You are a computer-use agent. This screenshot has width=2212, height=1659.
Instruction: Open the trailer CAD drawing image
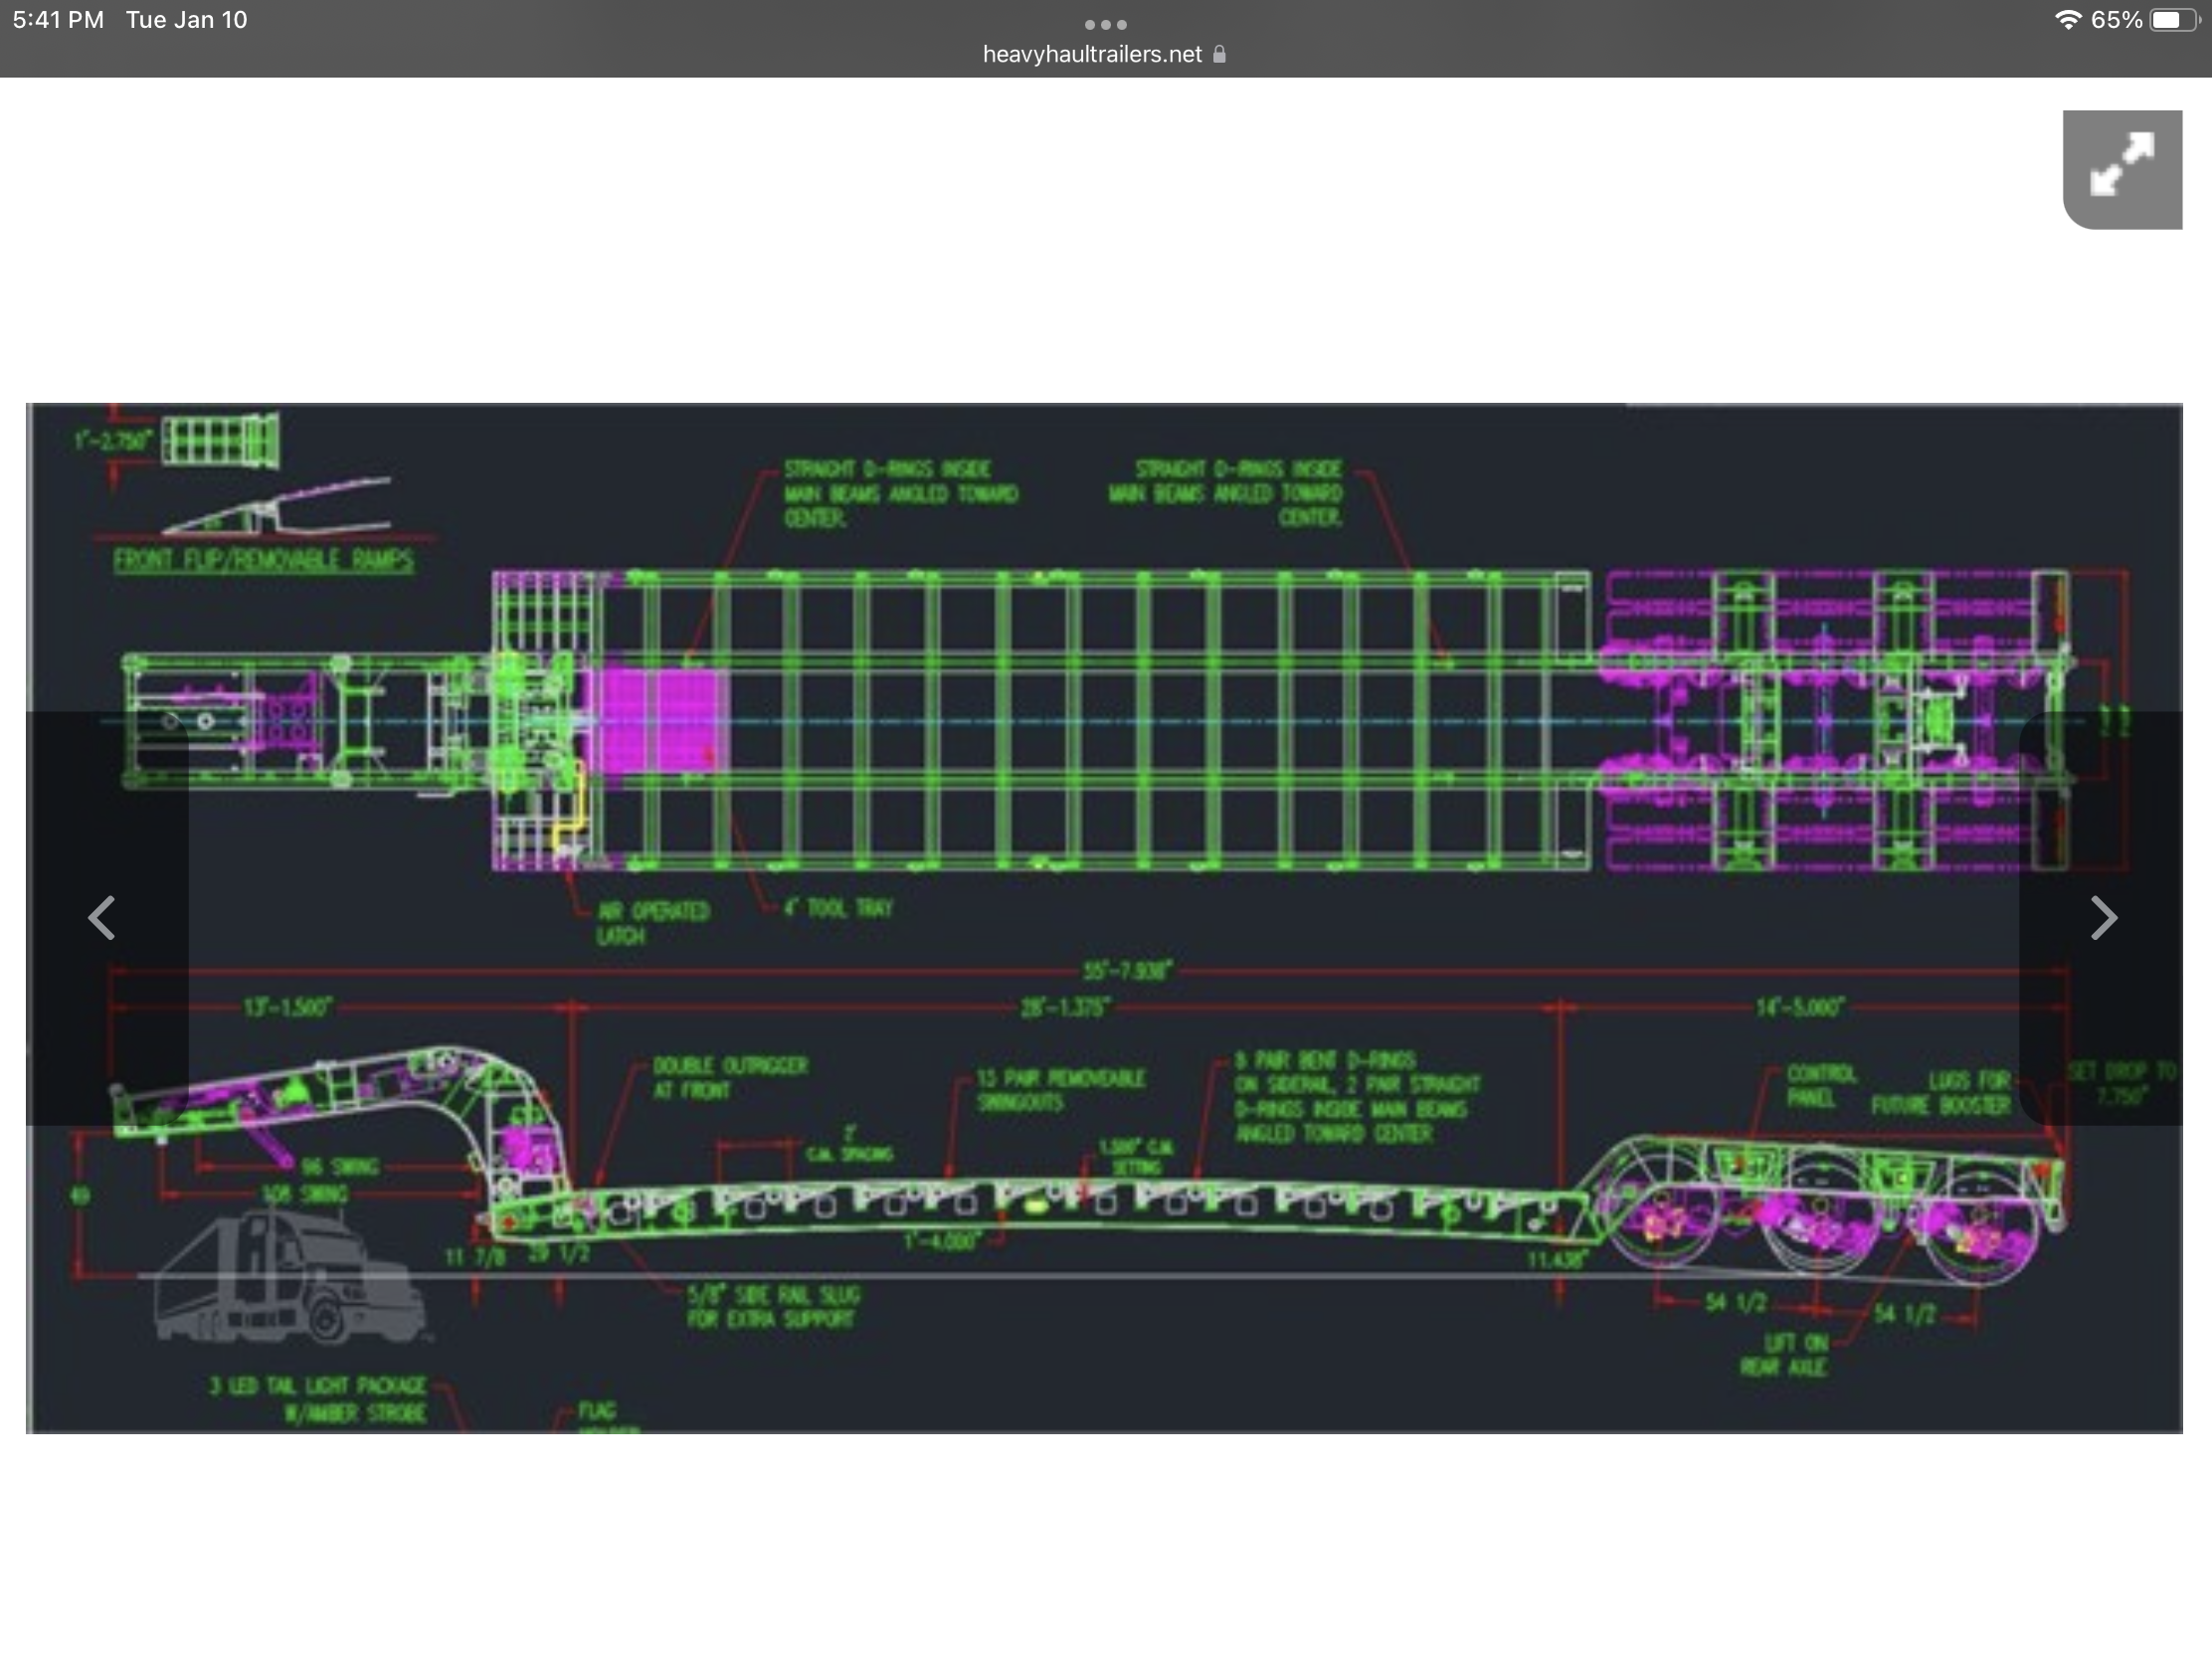coord(1104,918)
